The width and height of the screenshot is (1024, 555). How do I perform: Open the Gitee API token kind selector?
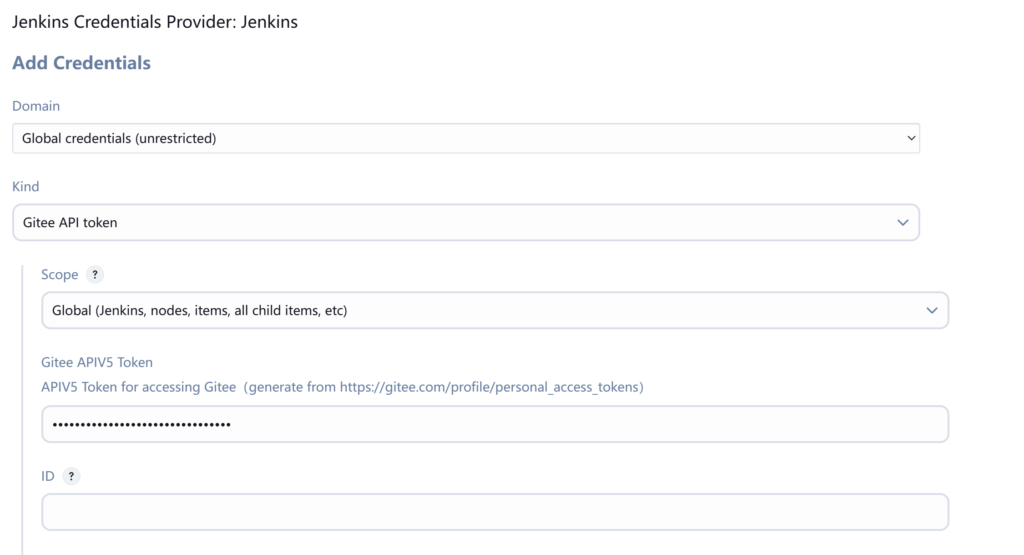coord(465,222)
